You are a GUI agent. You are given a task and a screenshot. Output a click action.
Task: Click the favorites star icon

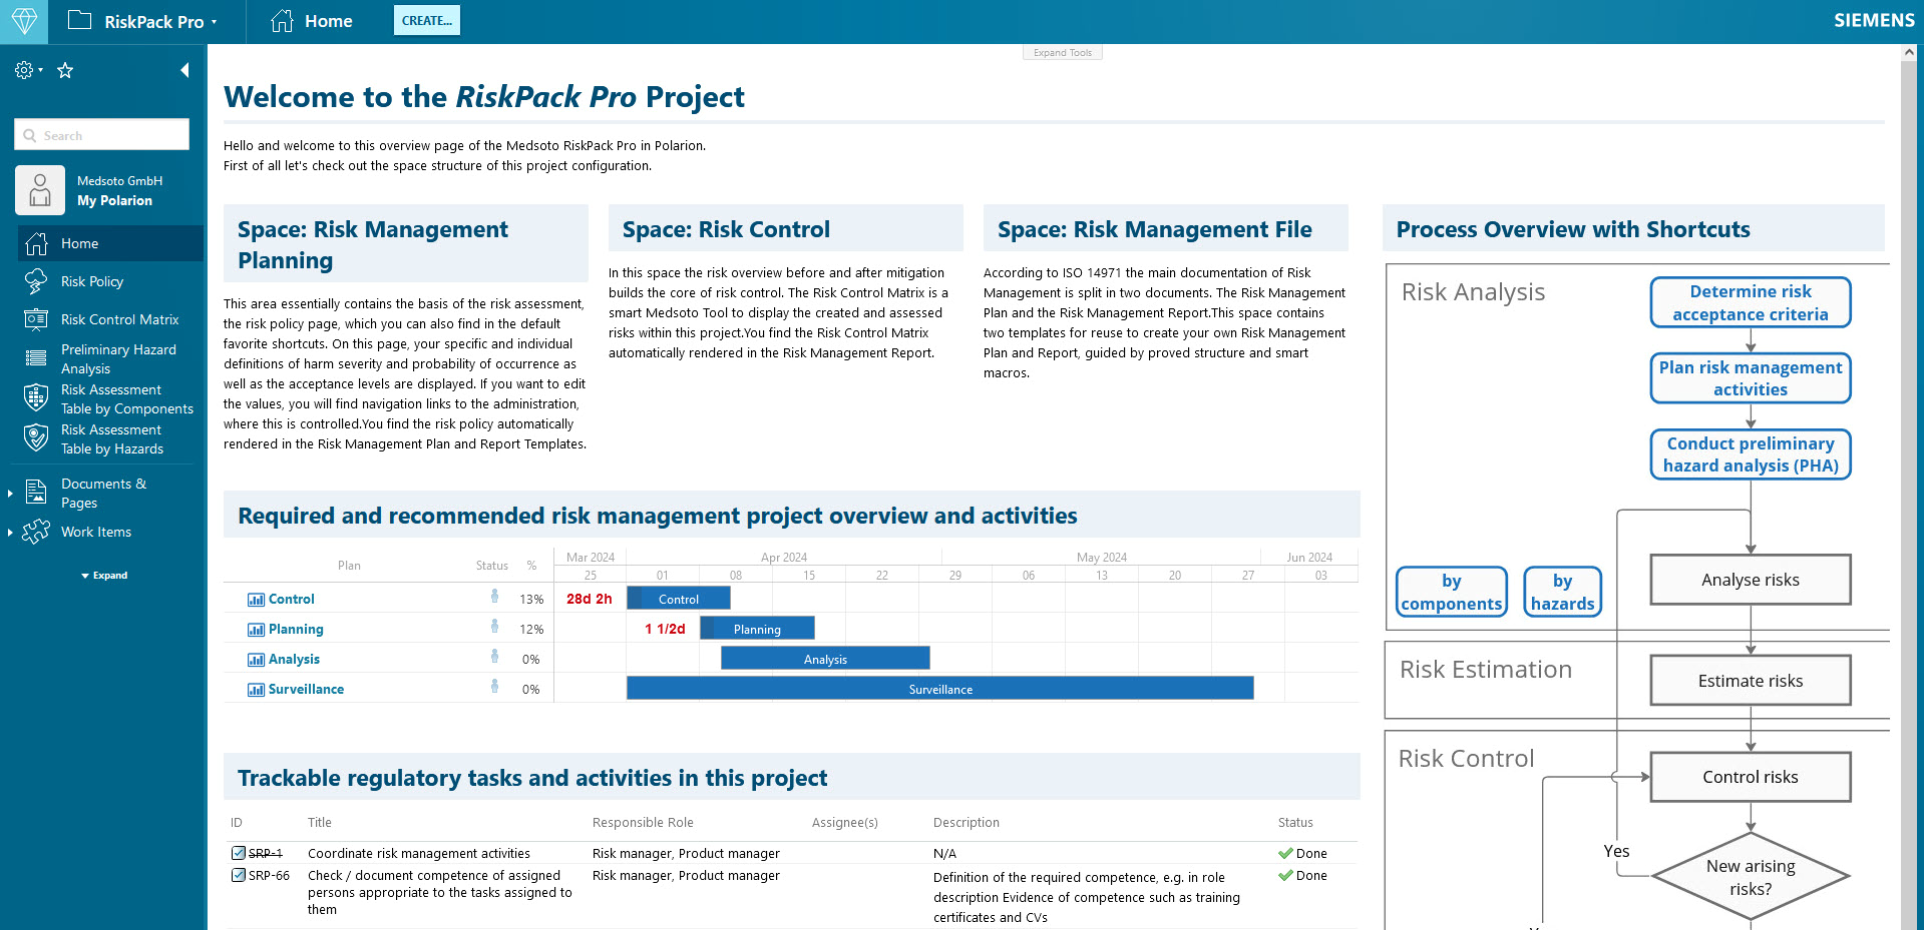click(66, 70)
